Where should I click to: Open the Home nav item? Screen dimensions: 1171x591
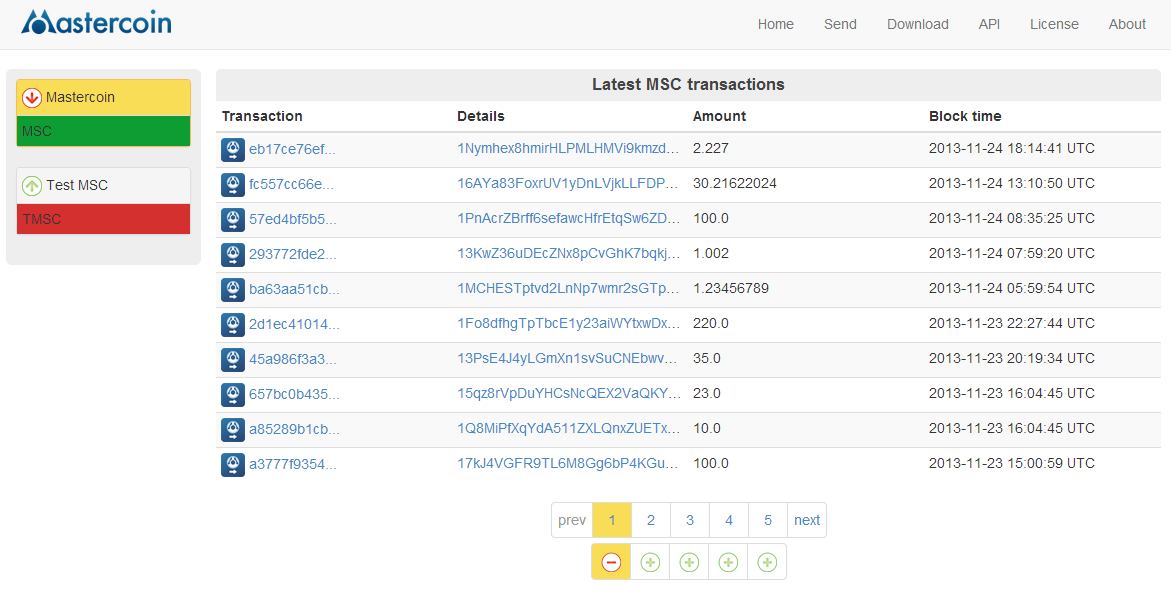(x=776, y=24)
